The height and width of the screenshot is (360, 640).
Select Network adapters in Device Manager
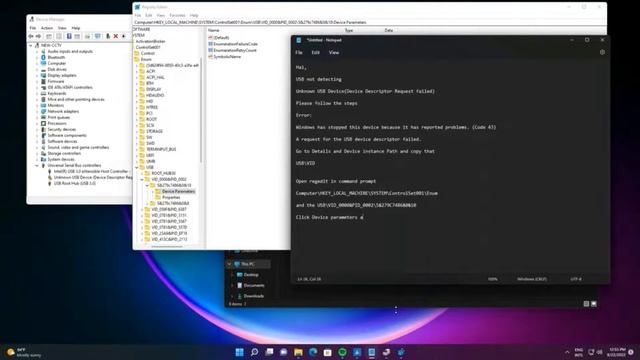coord(63,111)
